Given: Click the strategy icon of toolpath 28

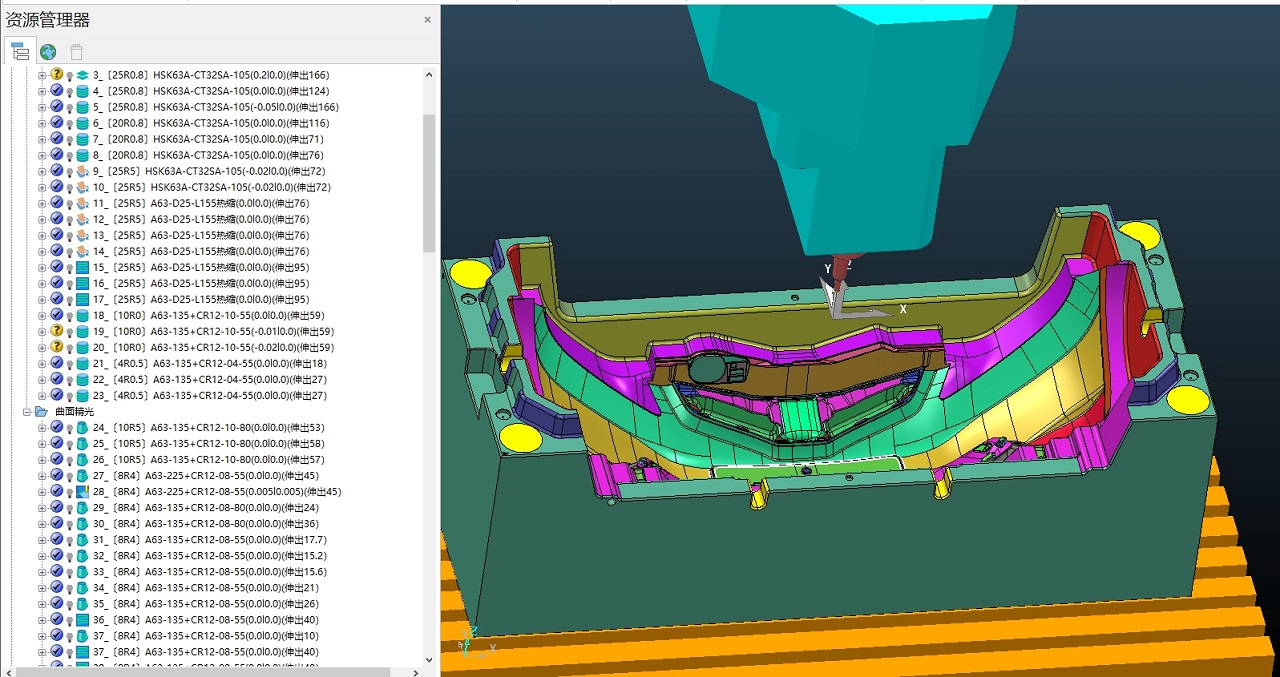Looking at the screenshot, I should [82, 492].
